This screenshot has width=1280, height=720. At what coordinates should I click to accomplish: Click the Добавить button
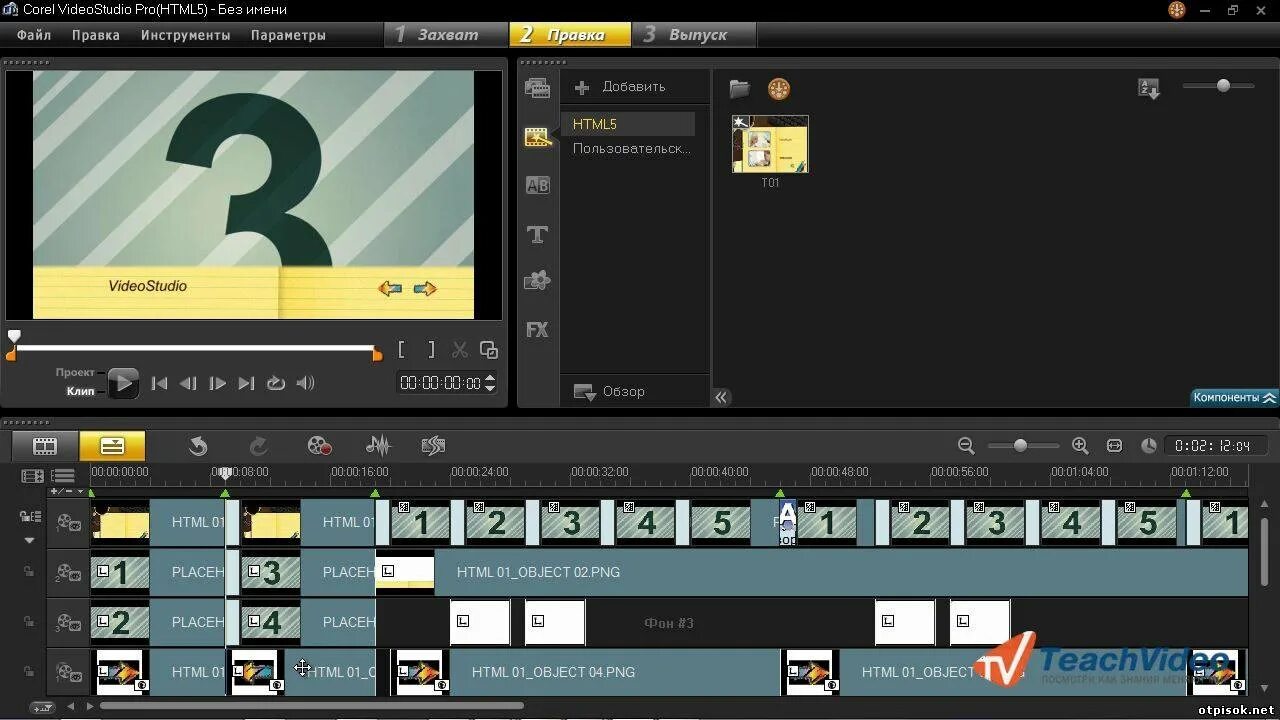tap(620, 87)
